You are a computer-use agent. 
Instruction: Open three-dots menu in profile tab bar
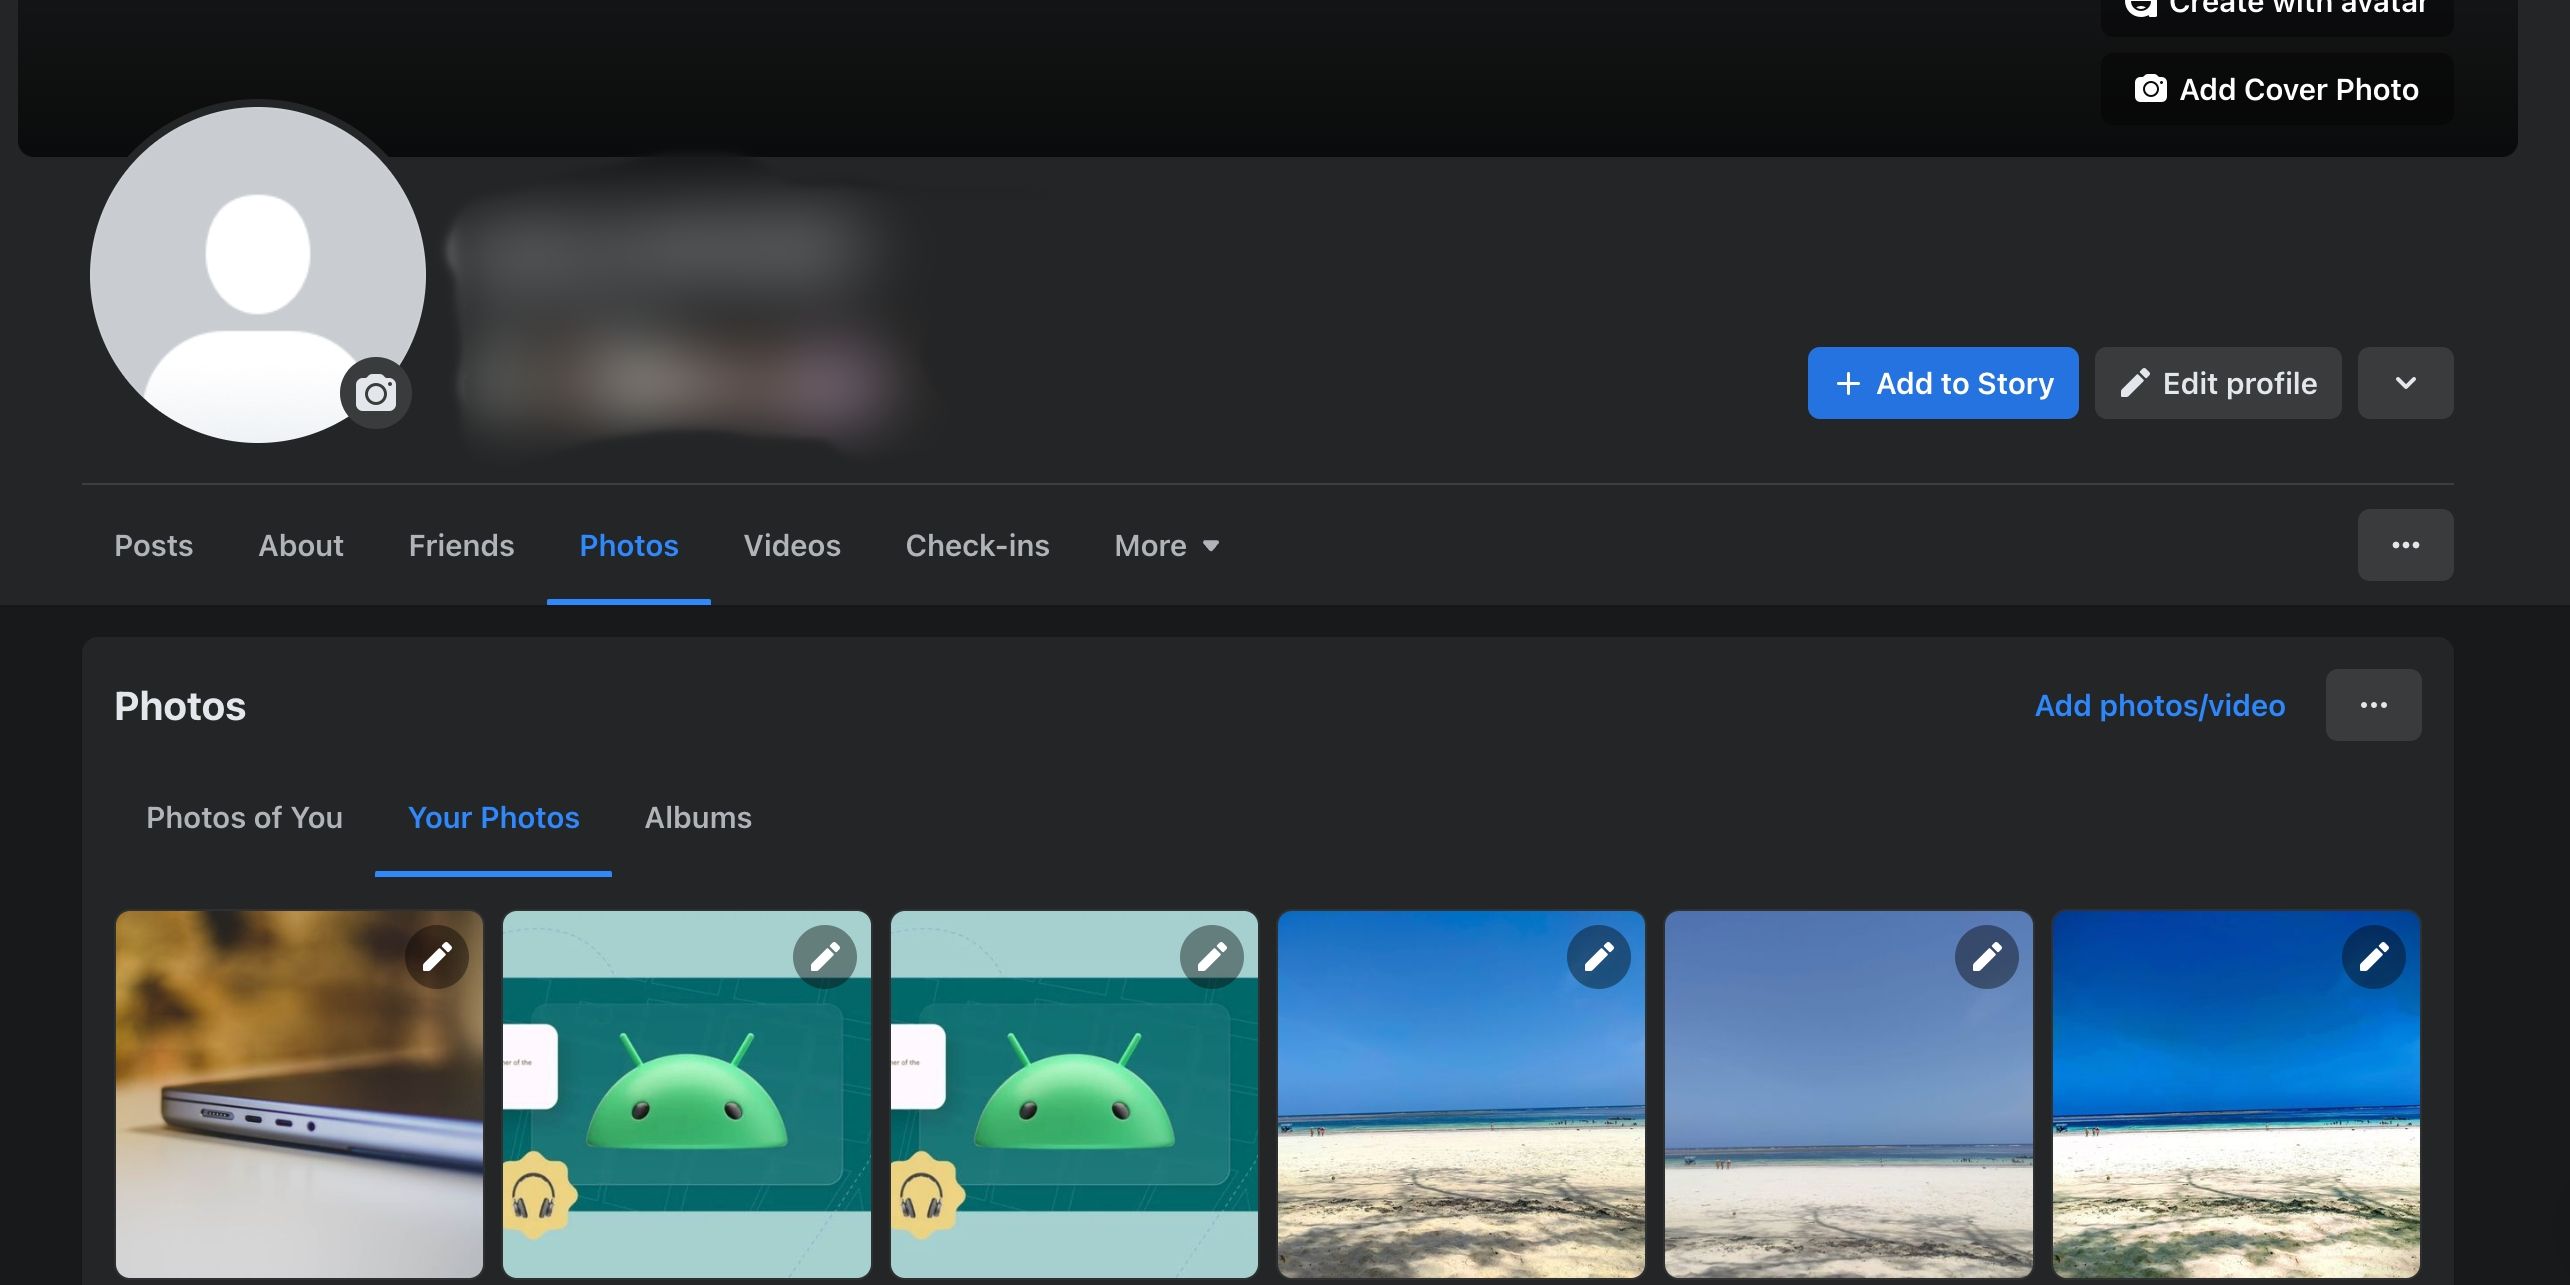[x=2405, y=545]
